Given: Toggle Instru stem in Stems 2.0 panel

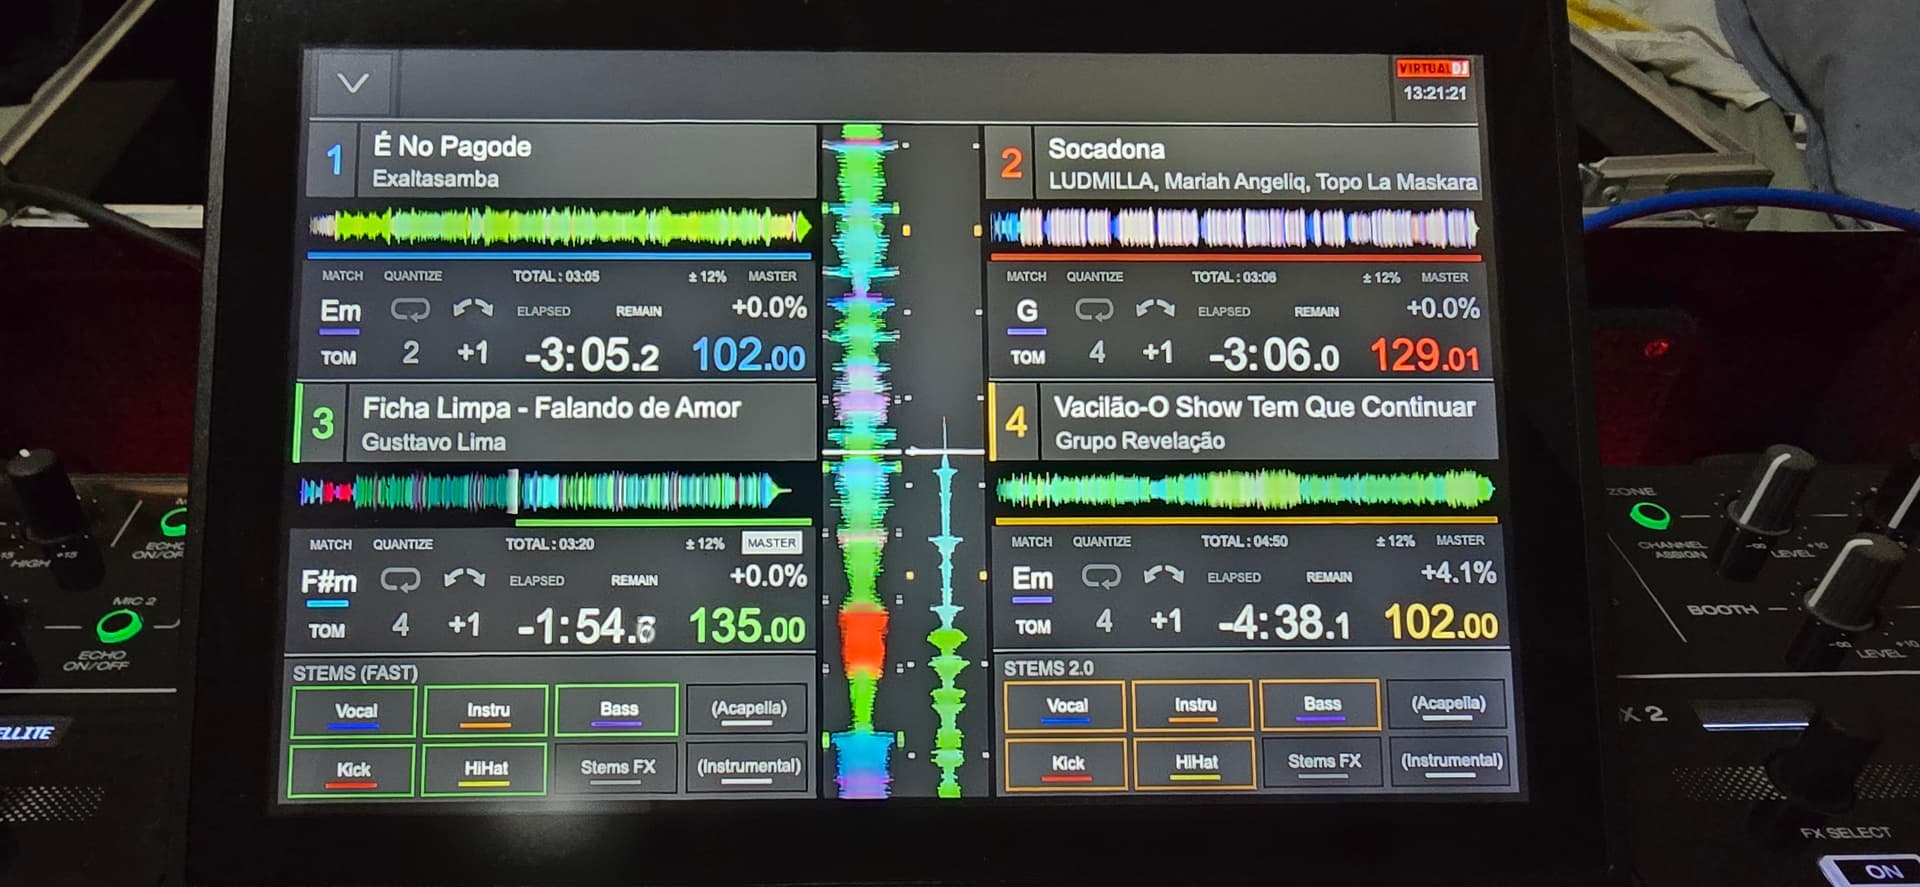Looking at the screenshot, I should (1194, 706).
